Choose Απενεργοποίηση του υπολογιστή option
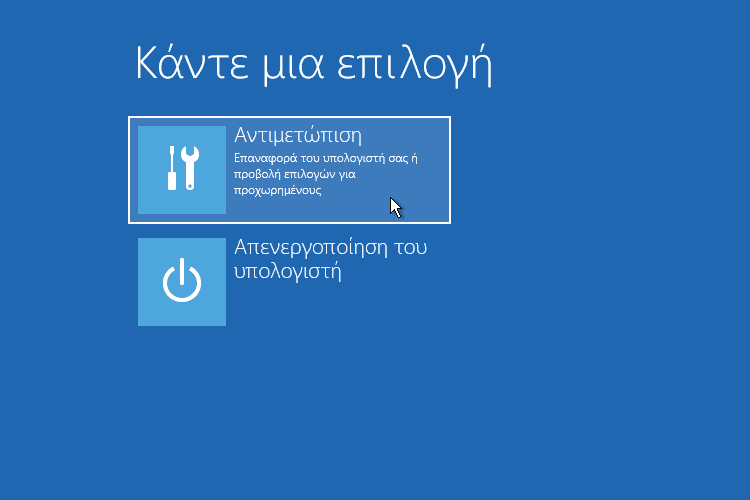 click(330, 258)
